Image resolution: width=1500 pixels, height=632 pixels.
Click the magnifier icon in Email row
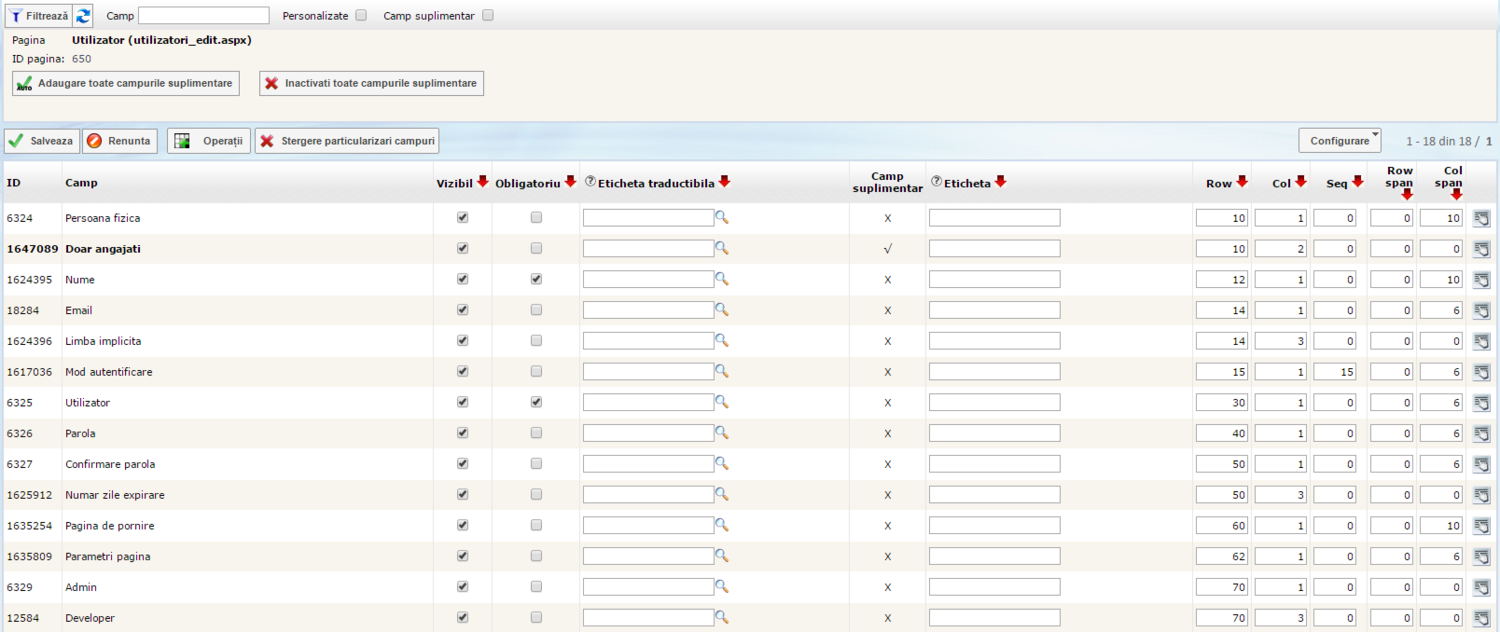[721, 310]
